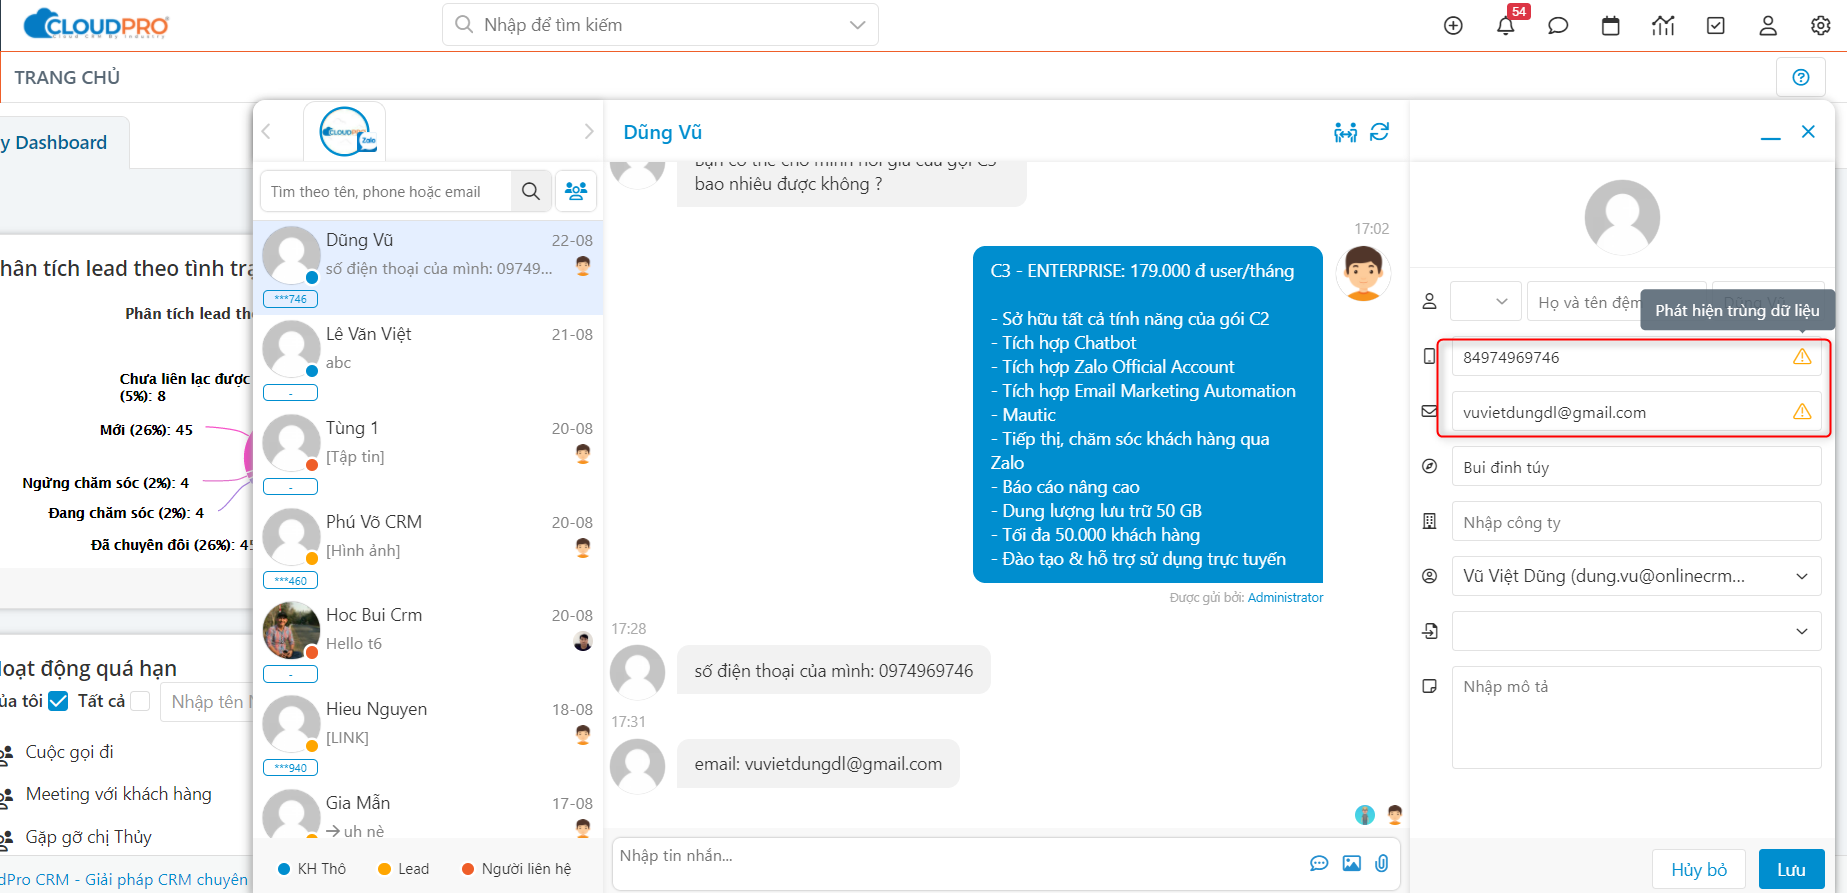1847x893 pixels.
Task: Go to previous channel with left chevron
Action: tap(266, 131)
